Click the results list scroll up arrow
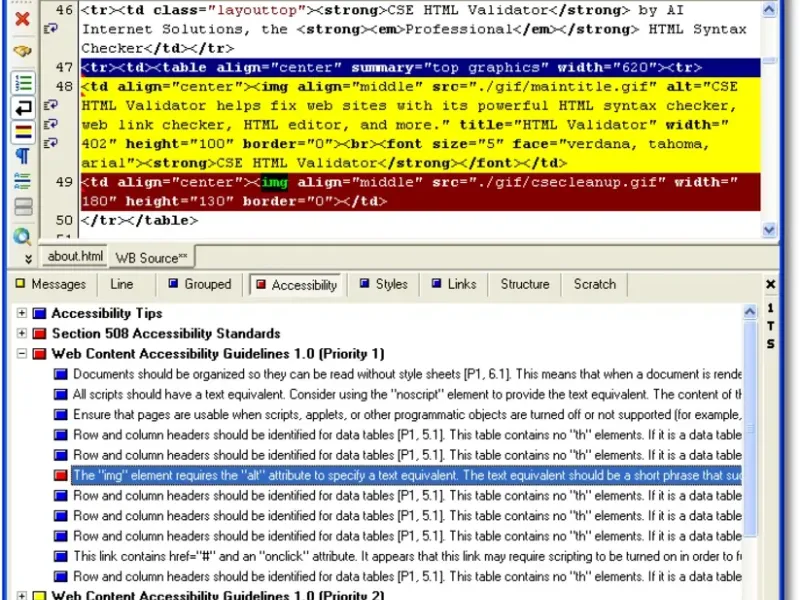The height and width of the screenshot is (600, 800). (749, 312)
